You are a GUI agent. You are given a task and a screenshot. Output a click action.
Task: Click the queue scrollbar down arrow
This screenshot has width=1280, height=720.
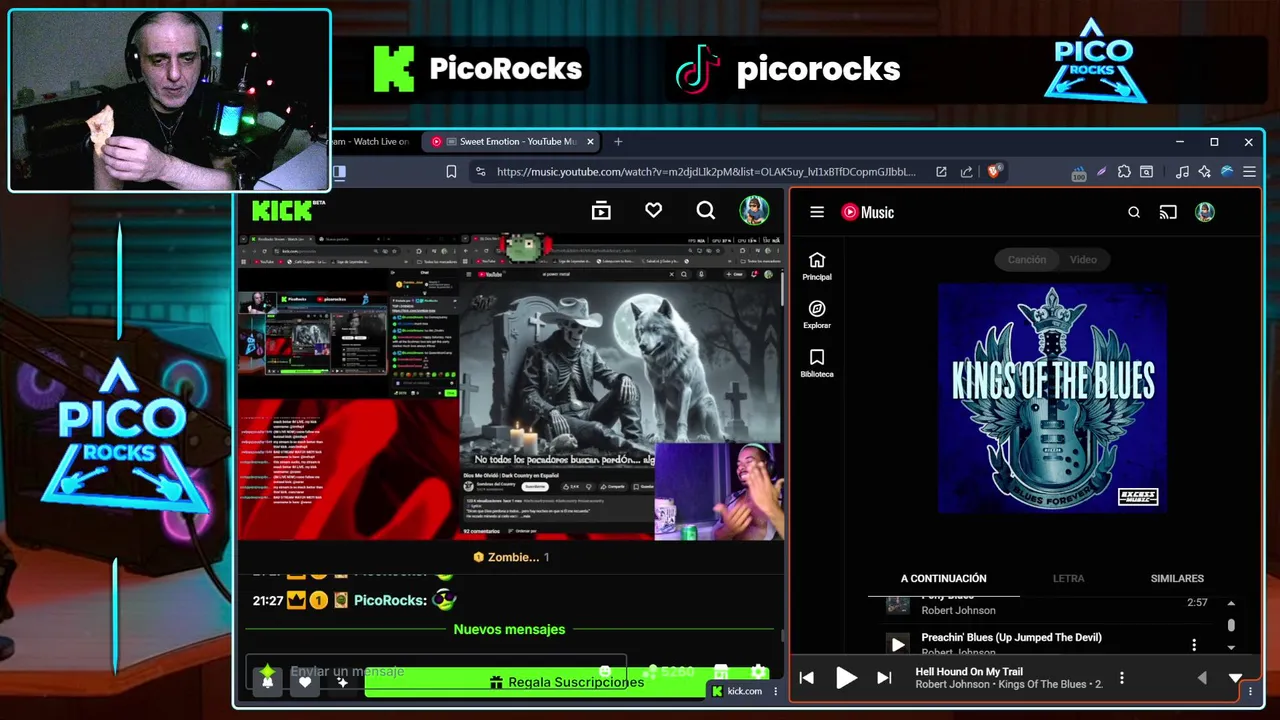1231,648
